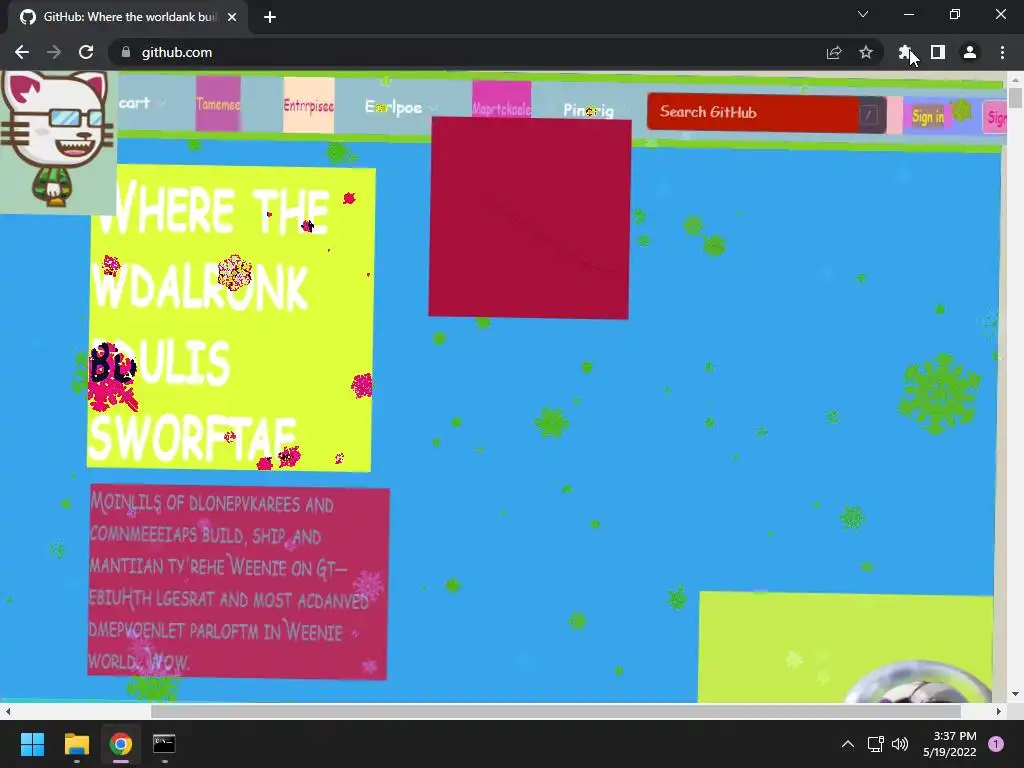Click the pink cut-off Sign up button
This screenshot has height=768, width=1024.
(995, 118)
